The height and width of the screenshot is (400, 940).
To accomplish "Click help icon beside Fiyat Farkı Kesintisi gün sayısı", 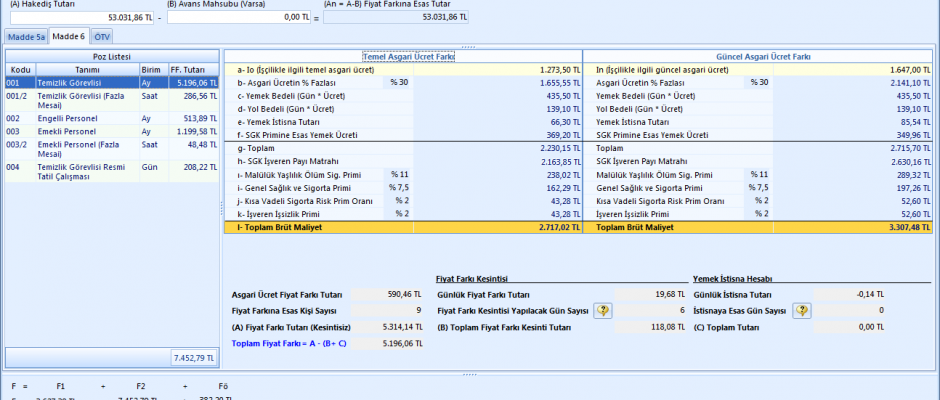I will click(603, 311).
